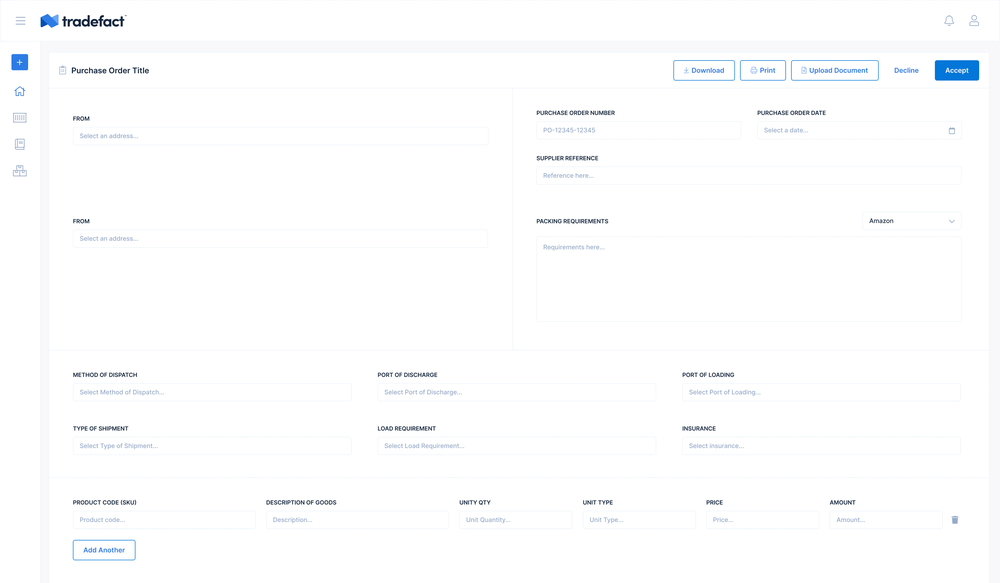
Task: Click the Purchase Order Number field
Action: (x=638, y=130)
